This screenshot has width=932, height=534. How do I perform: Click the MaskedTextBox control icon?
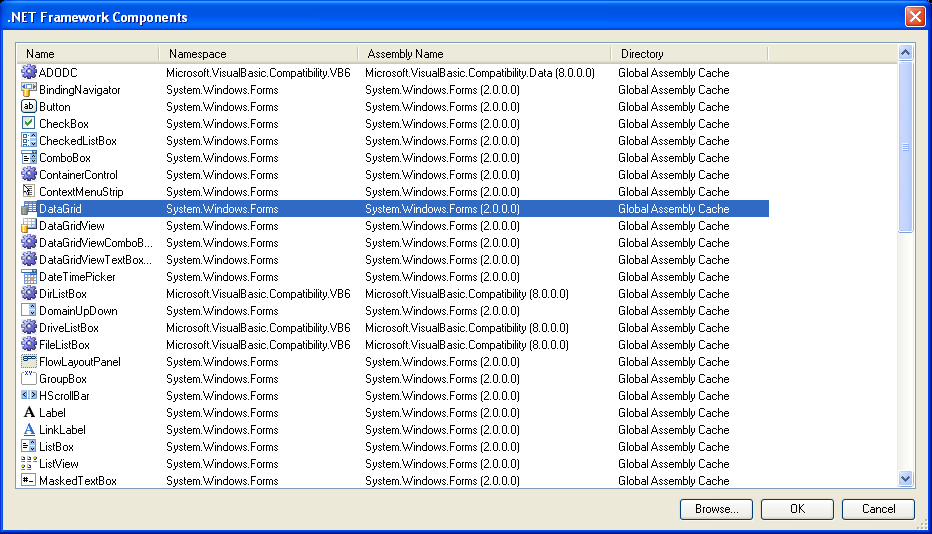(x=29, y=480)
